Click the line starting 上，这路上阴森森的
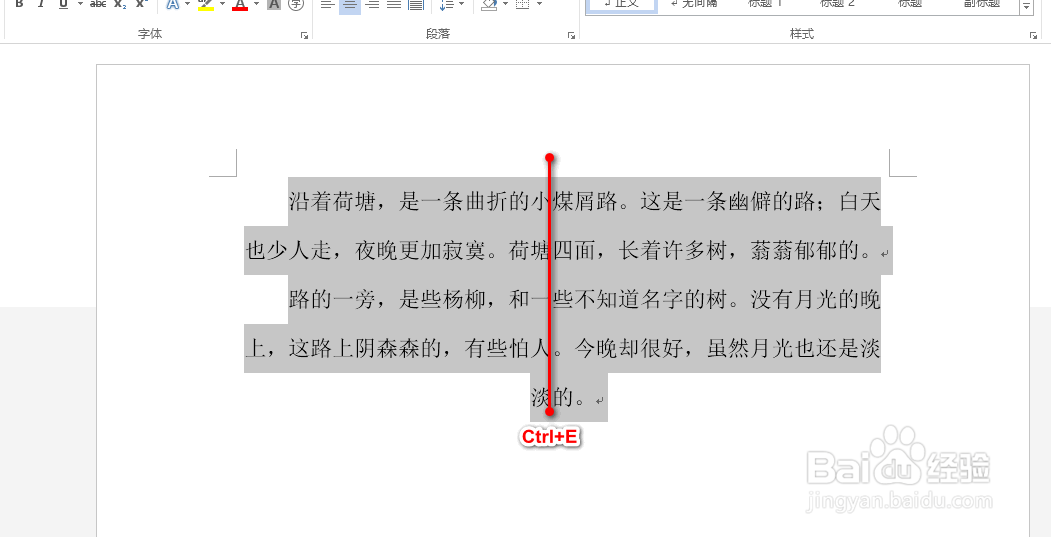The height and width of the screenshot is (537, 1051). [x=563, y=349]
